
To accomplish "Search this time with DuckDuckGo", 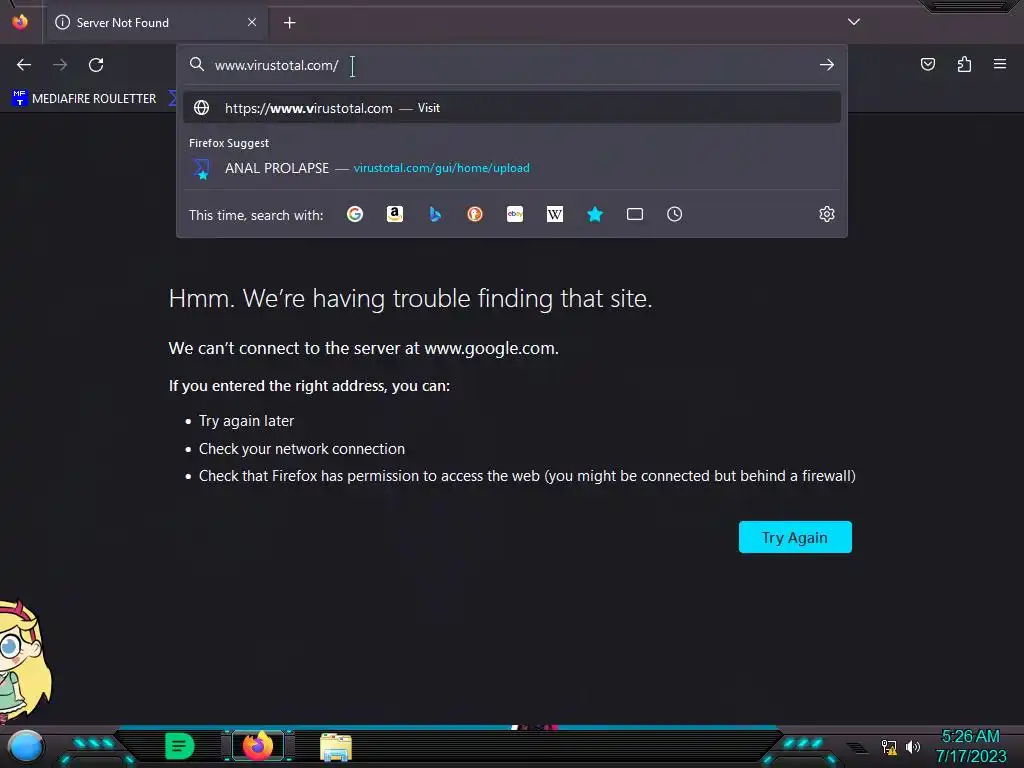I will click(x=475, y=214).
